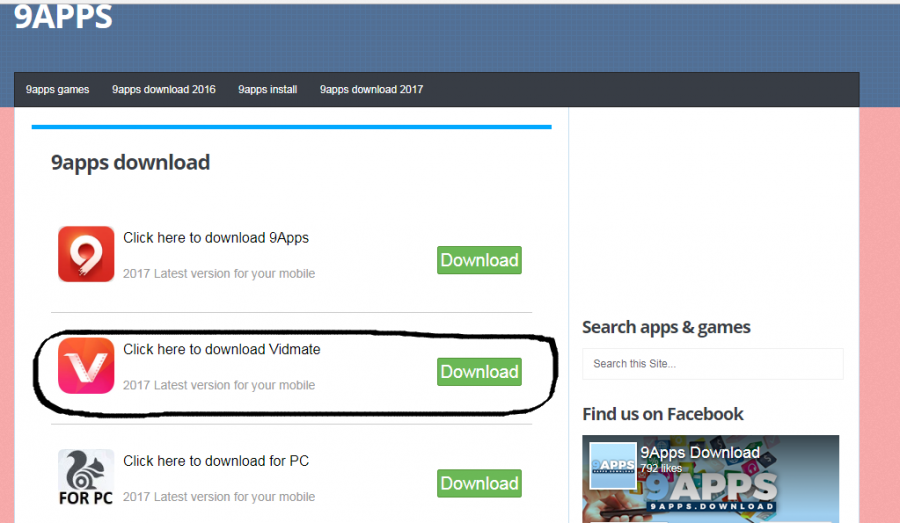The image size is (900, 523).
Task: Click the Vidmate V app icon
Action: coord(86,366)
